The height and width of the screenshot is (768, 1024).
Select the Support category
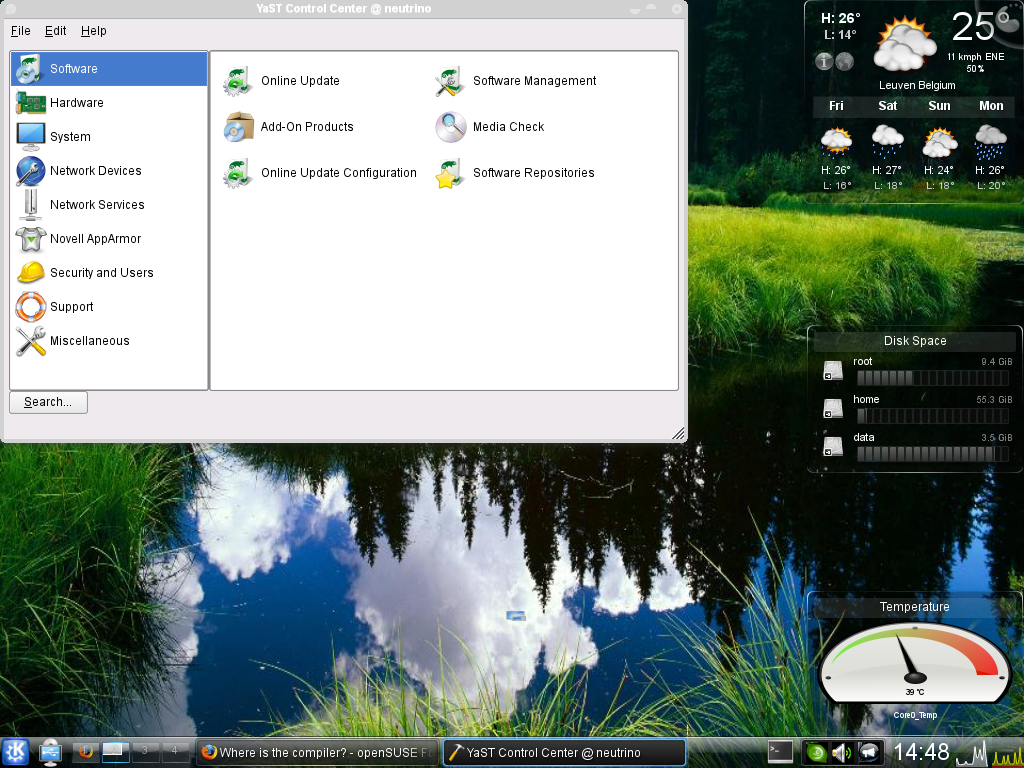click(x=109, y=306)
